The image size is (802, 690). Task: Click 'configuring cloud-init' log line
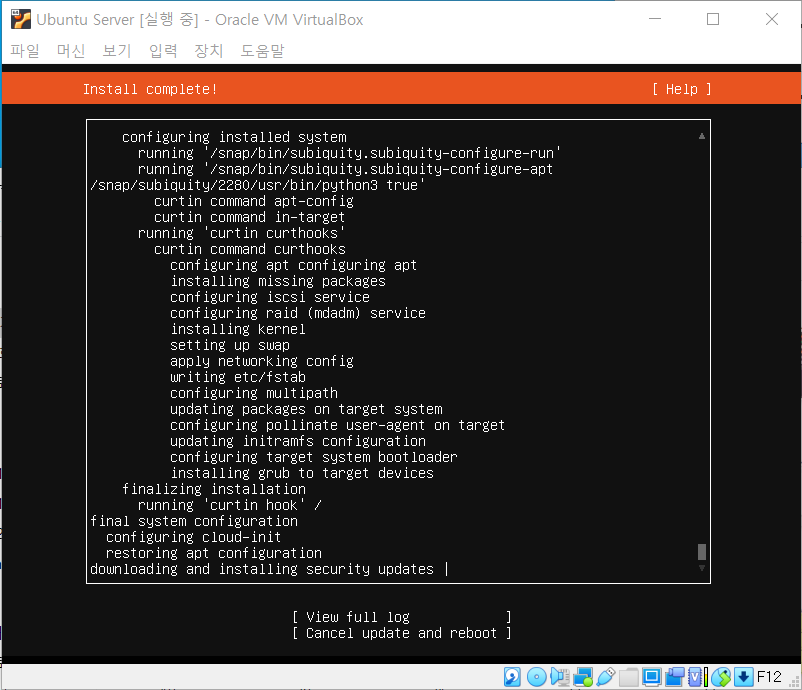(x=193, y=537)
